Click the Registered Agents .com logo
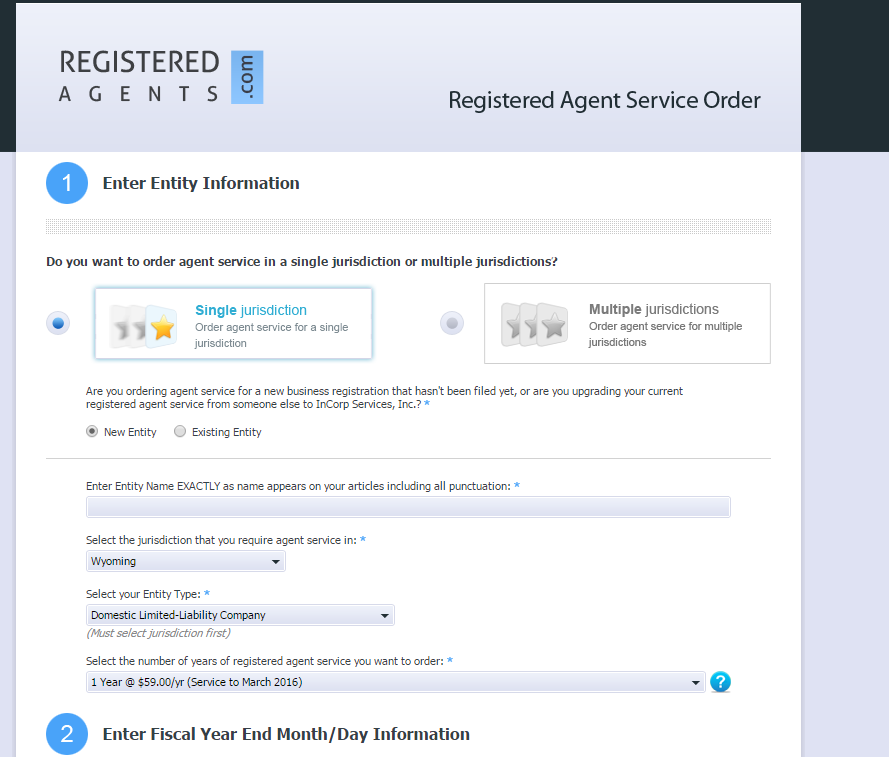Viewport: 889px width, 757px height. point(161,77)
